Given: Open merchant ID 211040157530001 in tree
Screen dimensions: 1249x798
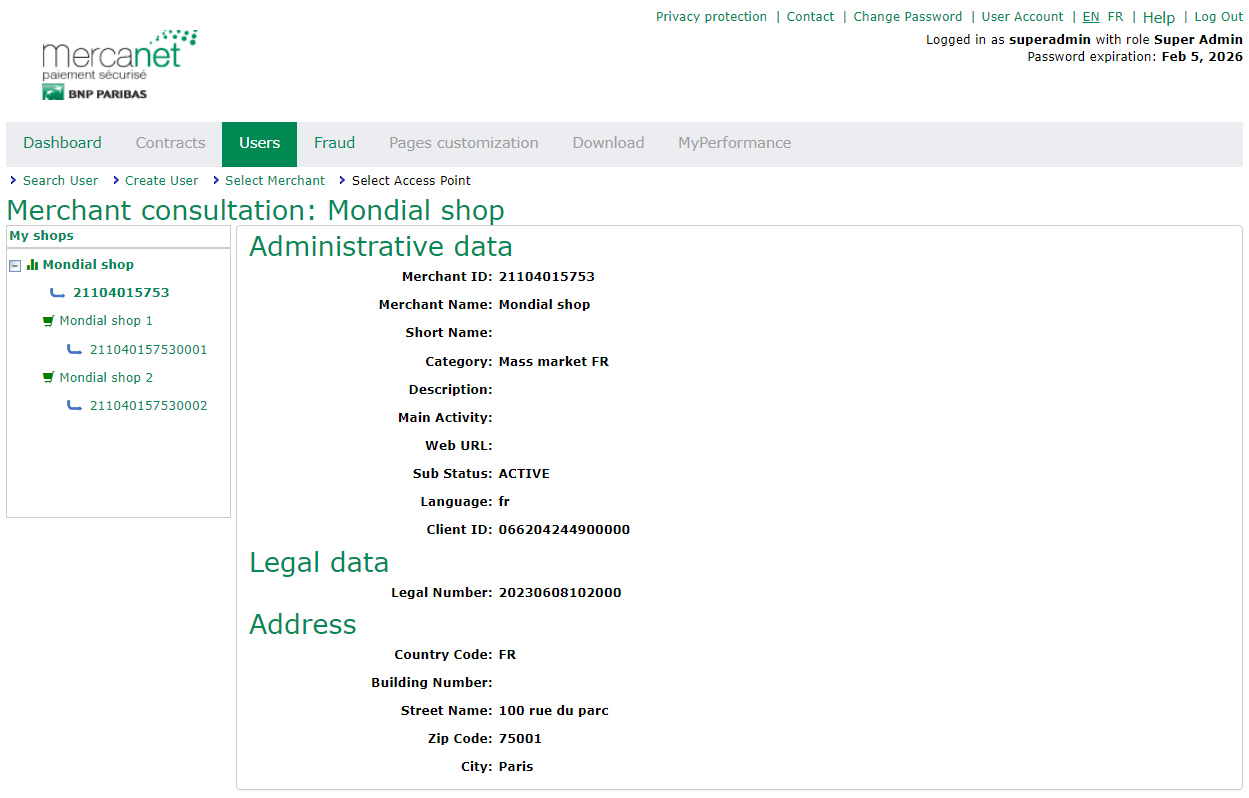Looking at the screenshot, I should (x=148, y=350).
